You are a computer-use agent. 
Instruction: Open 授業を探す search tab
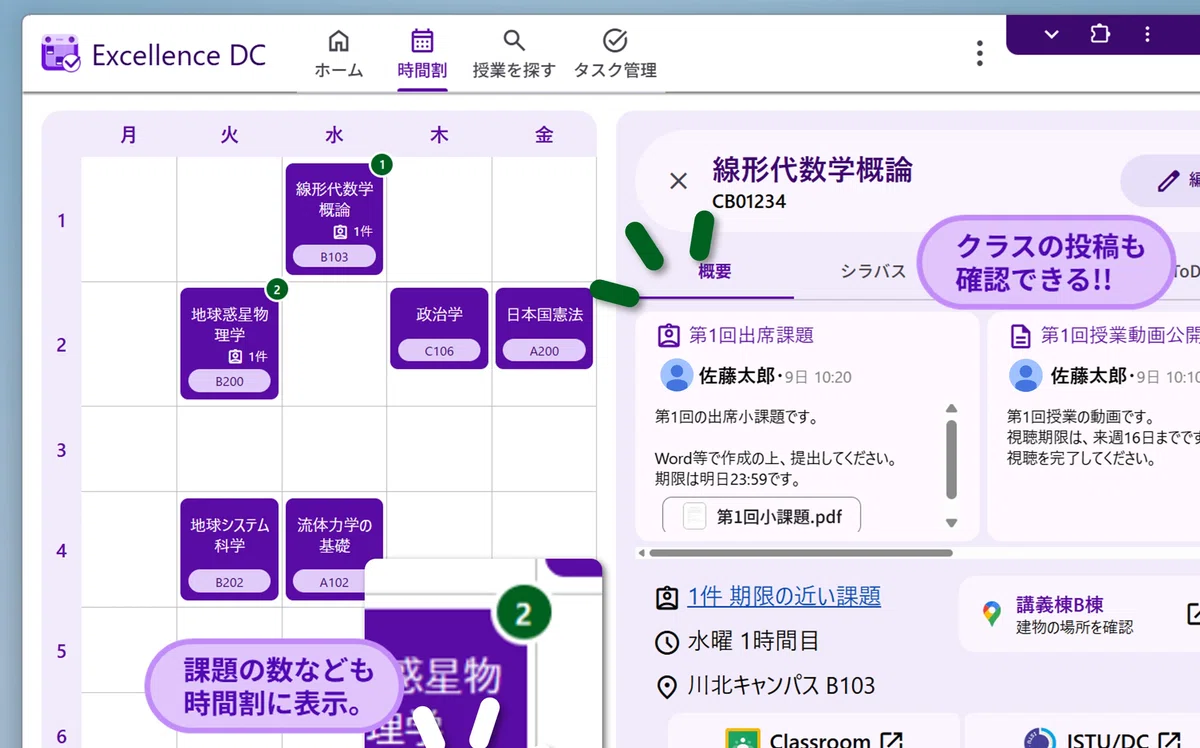click(x=514, y=54)
